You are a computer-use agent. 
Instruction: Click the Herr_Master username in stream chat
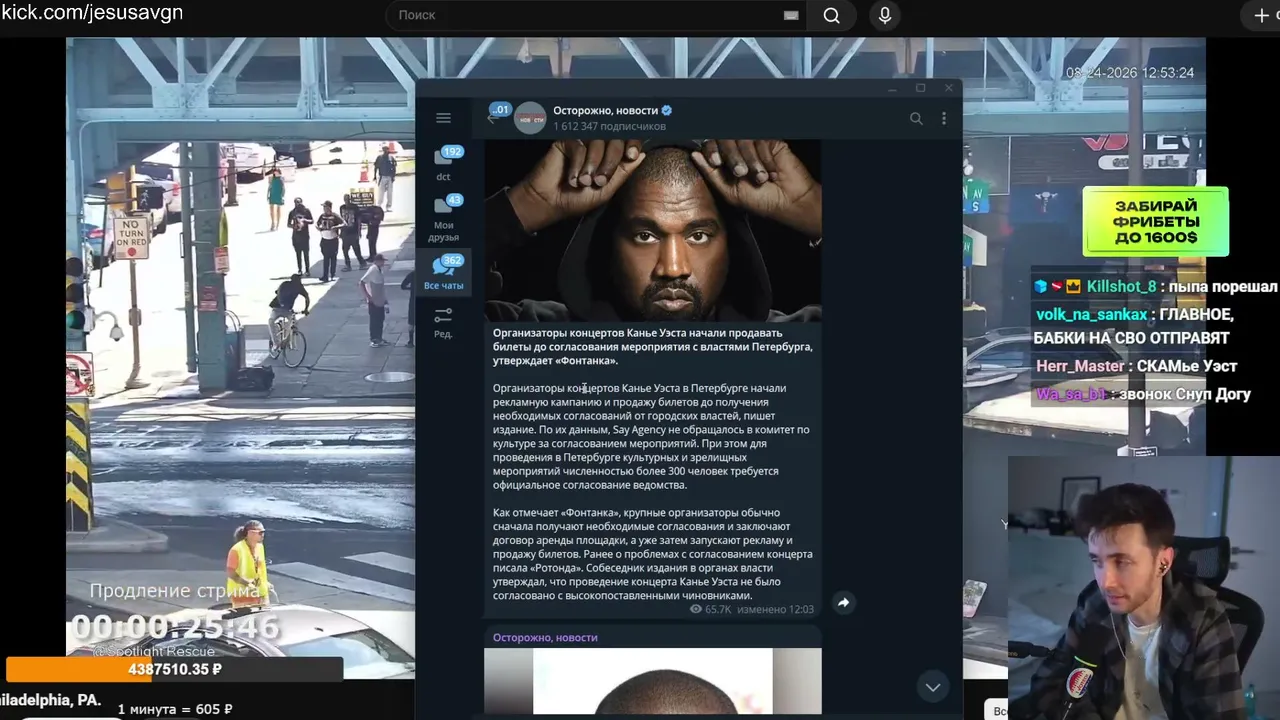[1080, 366]
